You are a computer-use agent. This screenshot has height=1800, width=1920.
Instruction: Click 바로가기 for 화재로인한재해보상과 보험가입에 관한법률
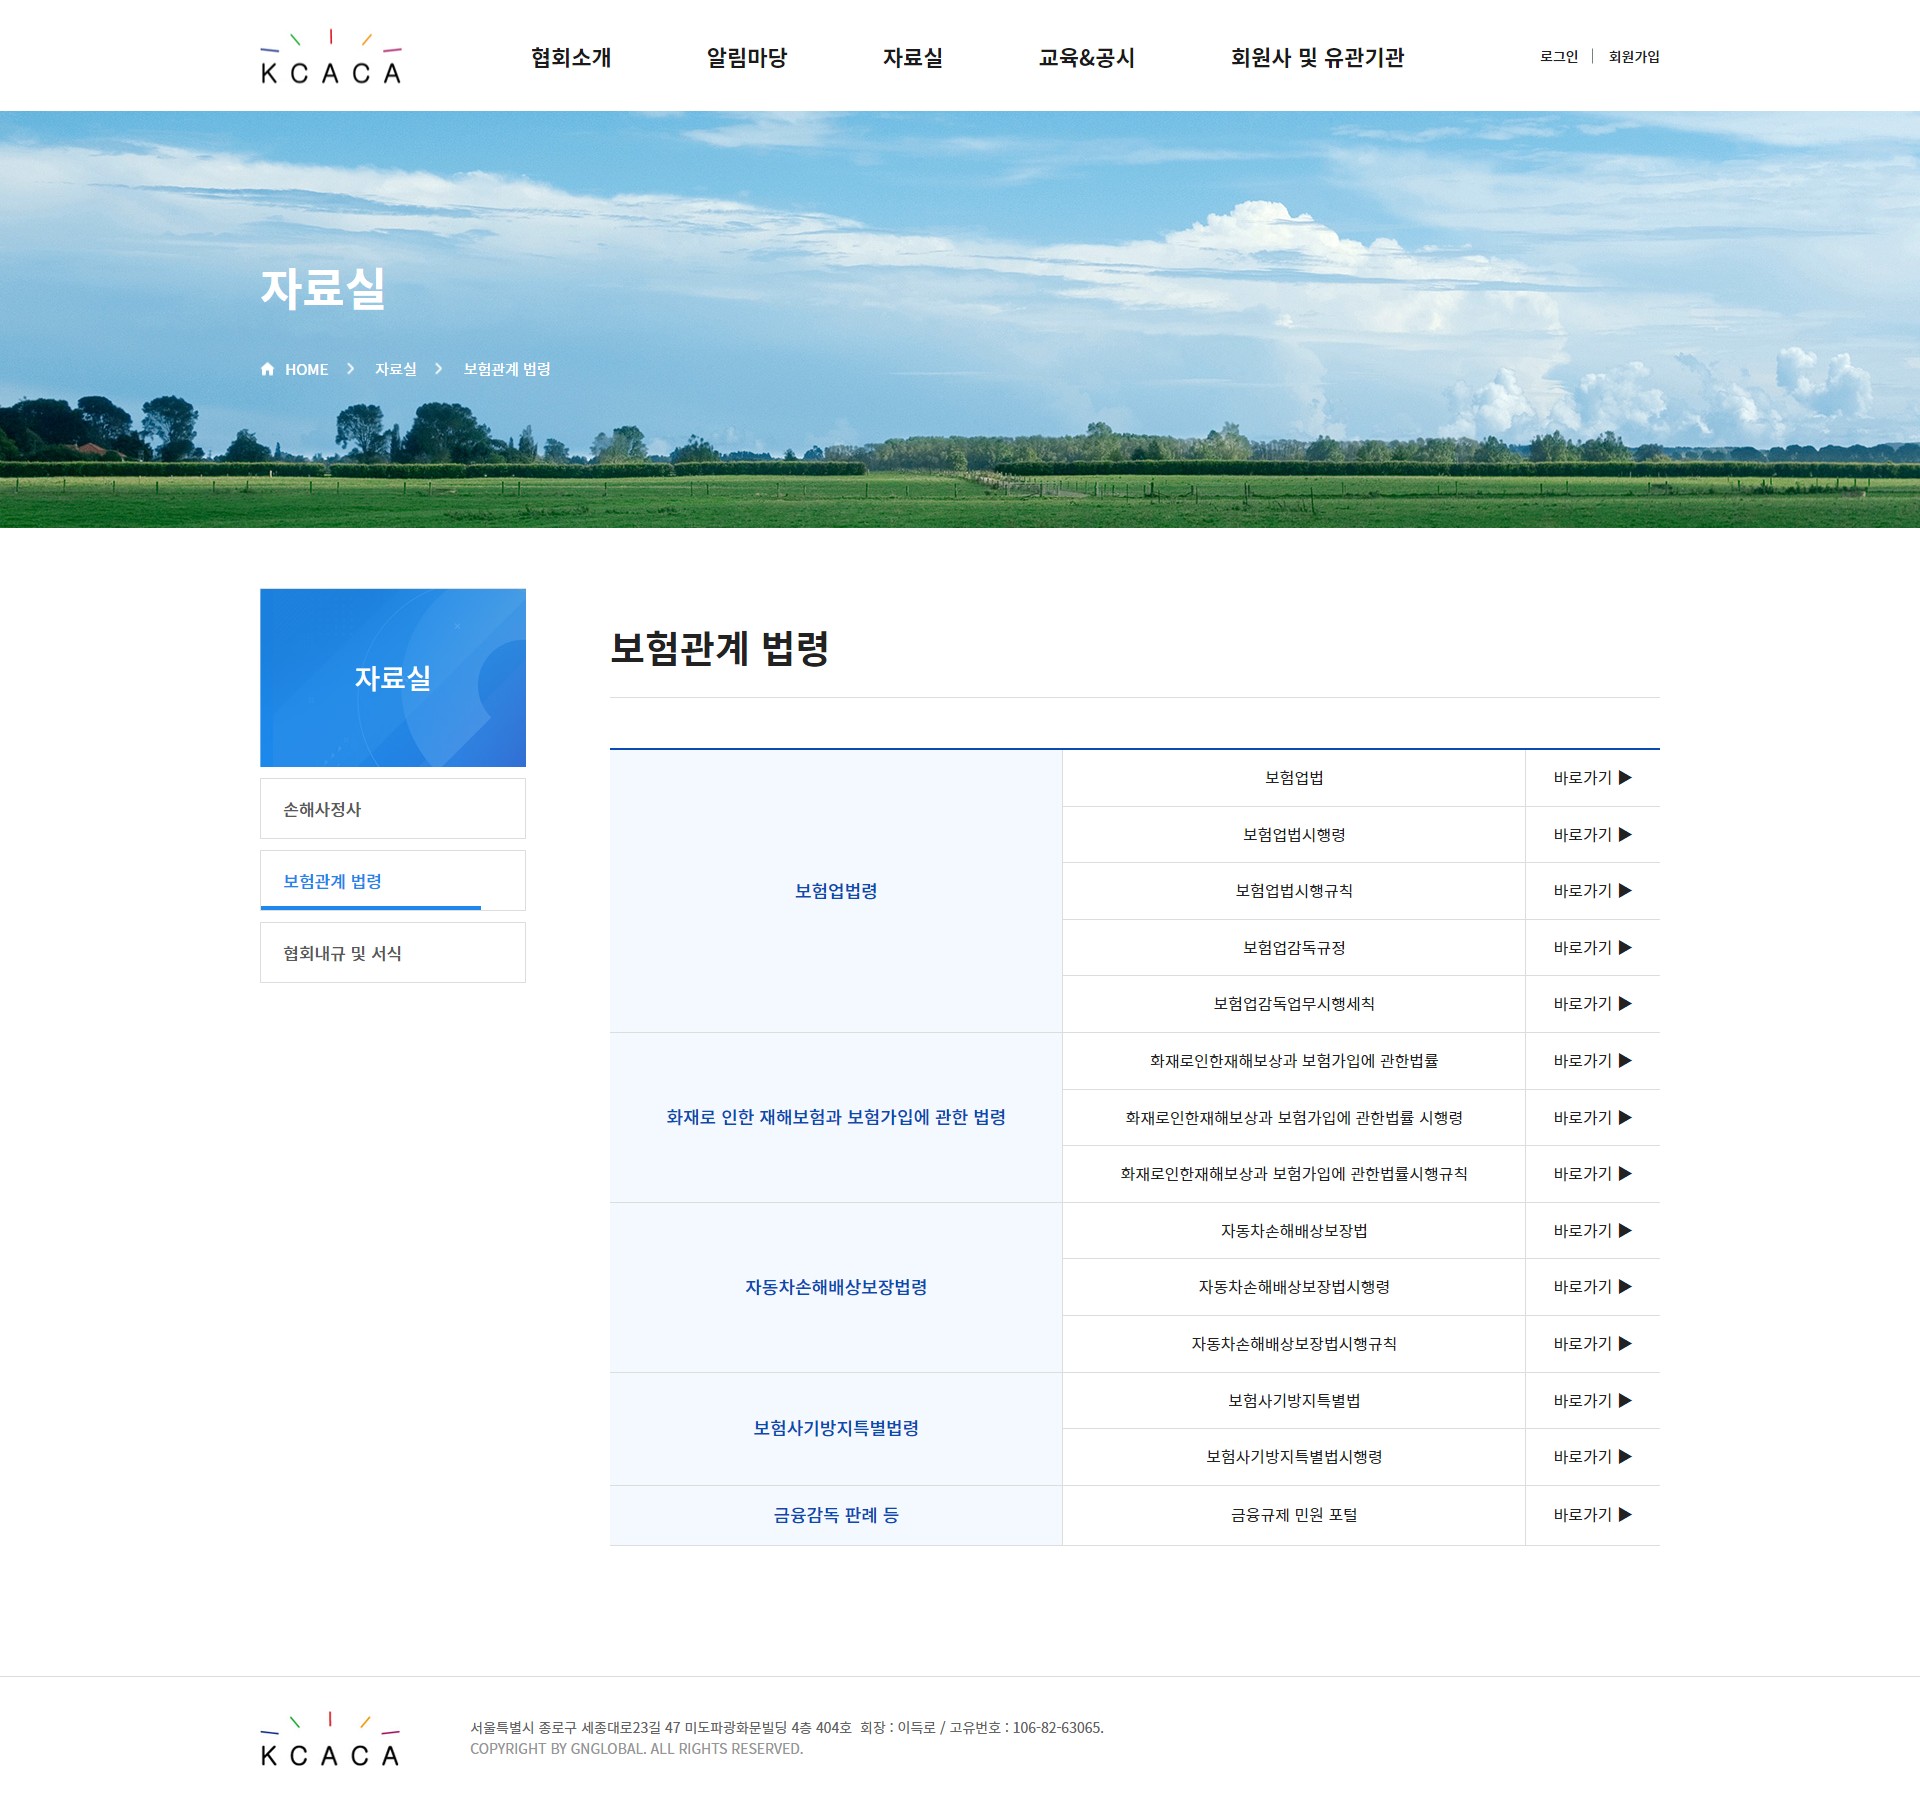[1592, 1061]
